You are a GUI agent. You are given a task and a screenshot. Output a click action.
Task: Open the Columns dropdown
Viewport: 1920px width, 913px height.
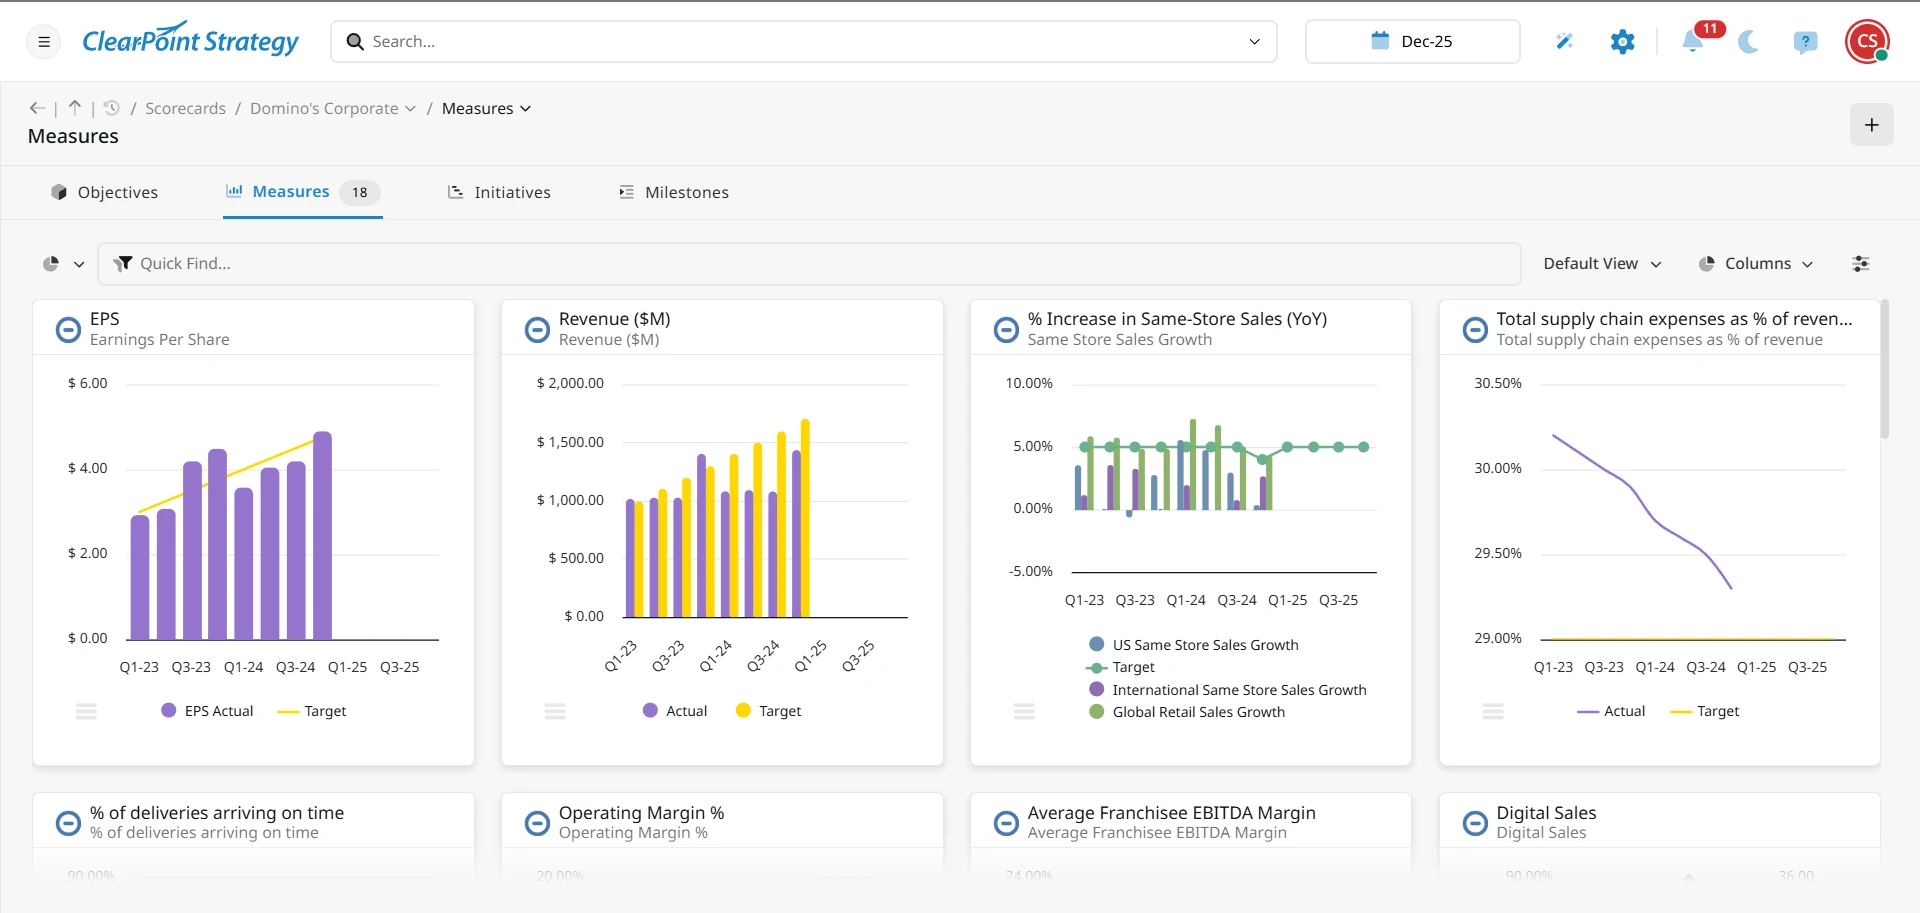(1755, 264)
